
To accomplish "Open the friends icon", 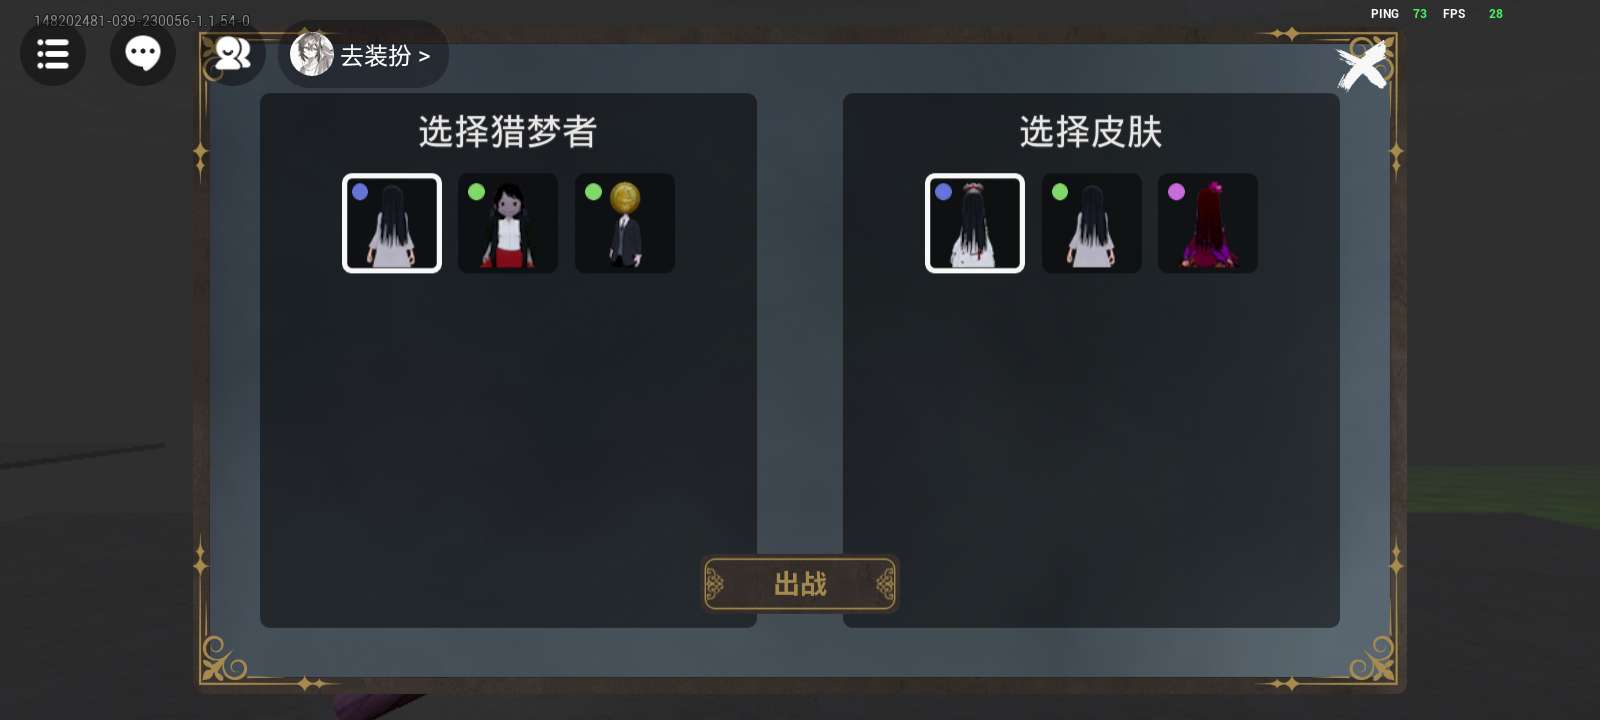I will pos(232,53).
